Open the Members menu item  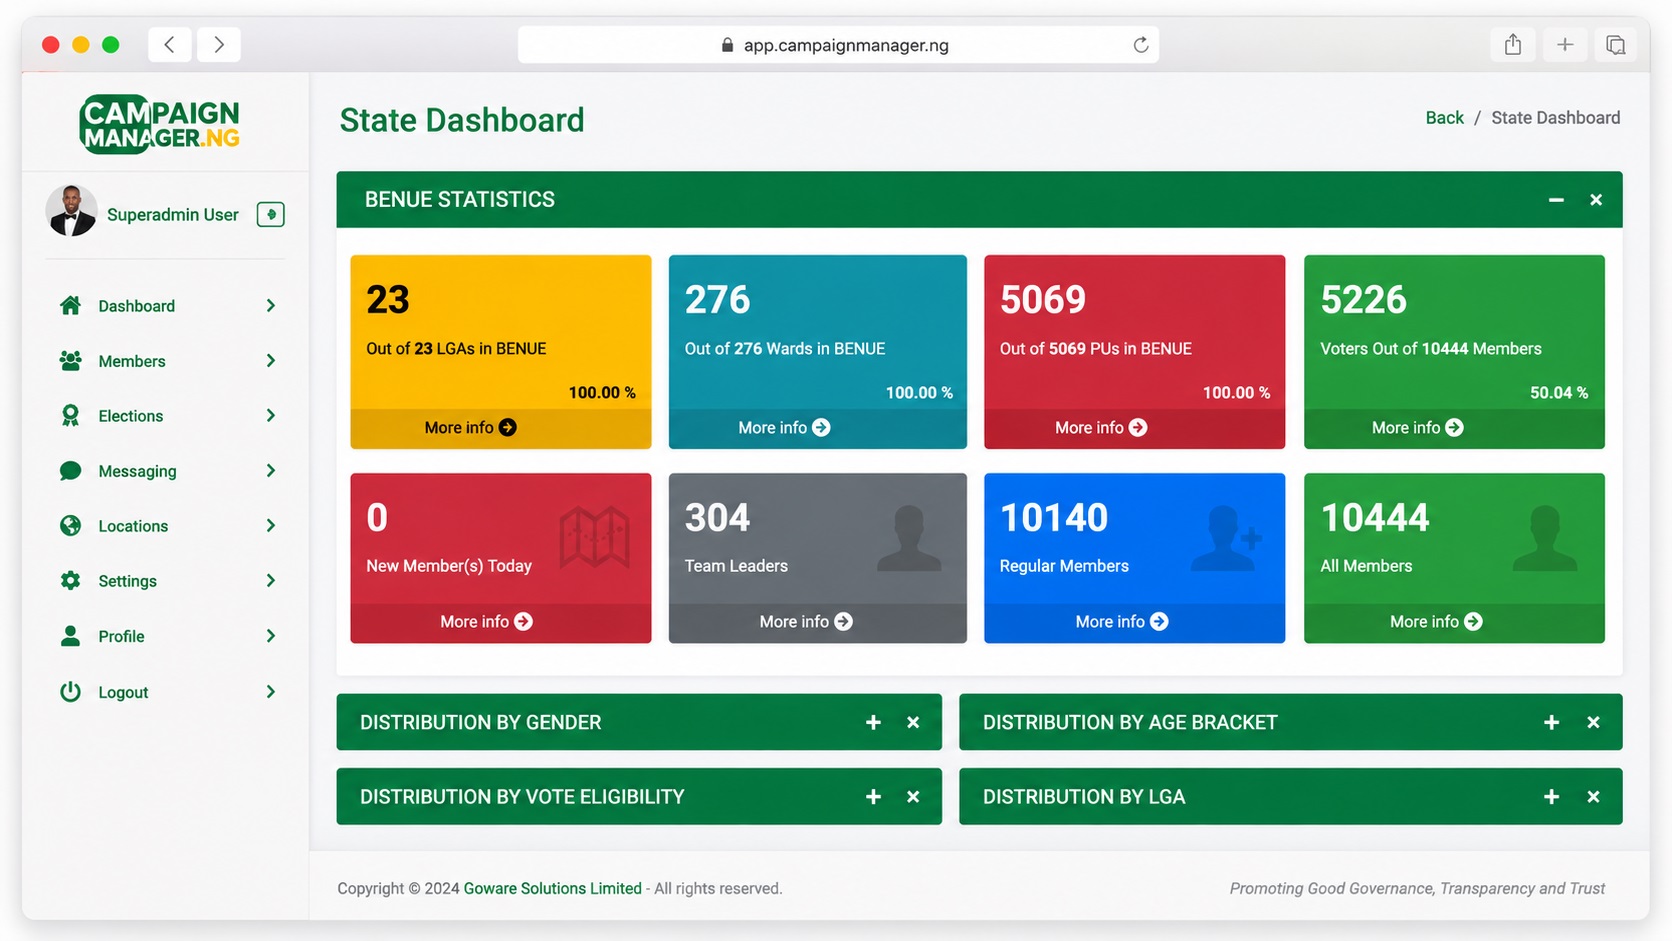tap(165, 360)
